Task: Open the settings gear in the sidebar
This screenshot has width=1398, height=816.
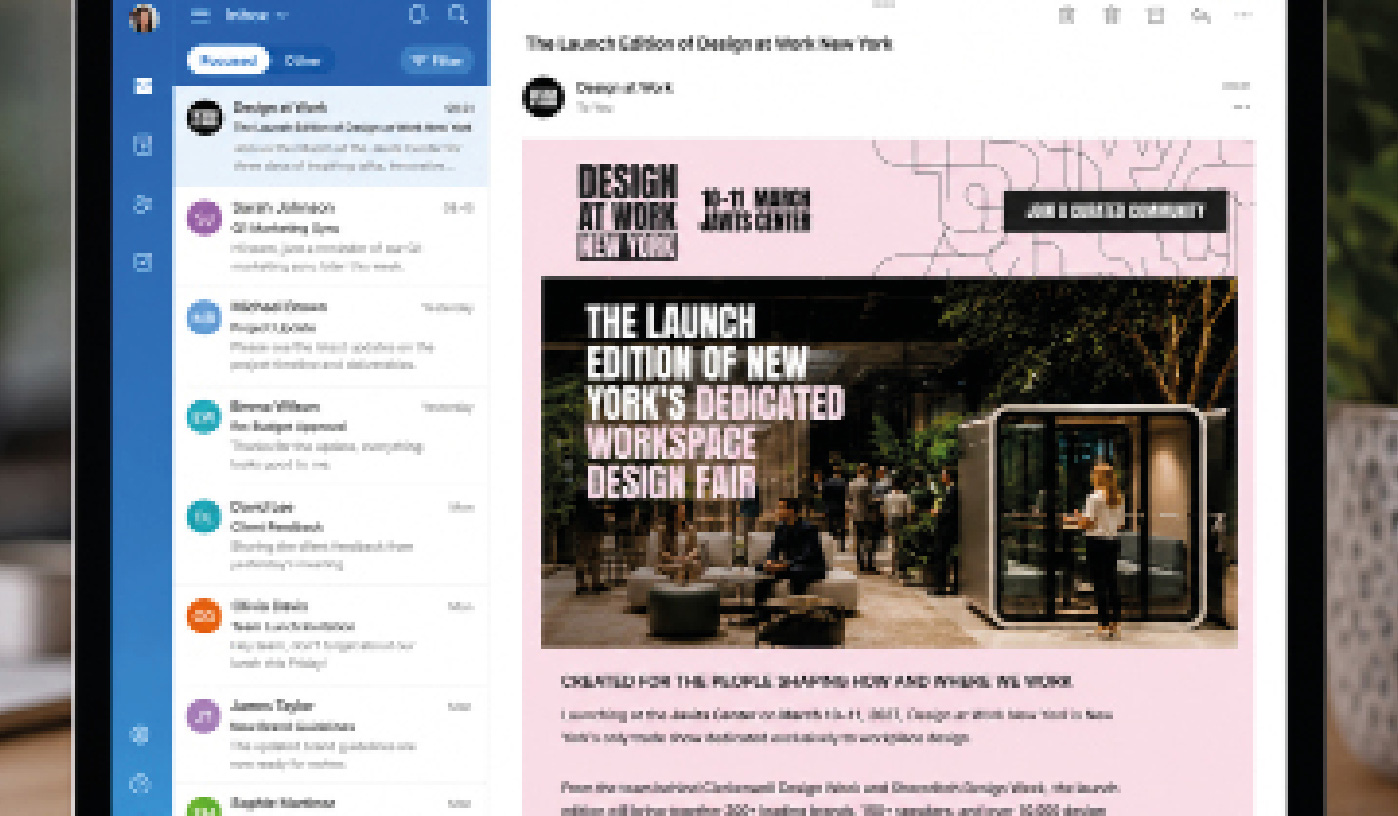Action: point(140,735)
